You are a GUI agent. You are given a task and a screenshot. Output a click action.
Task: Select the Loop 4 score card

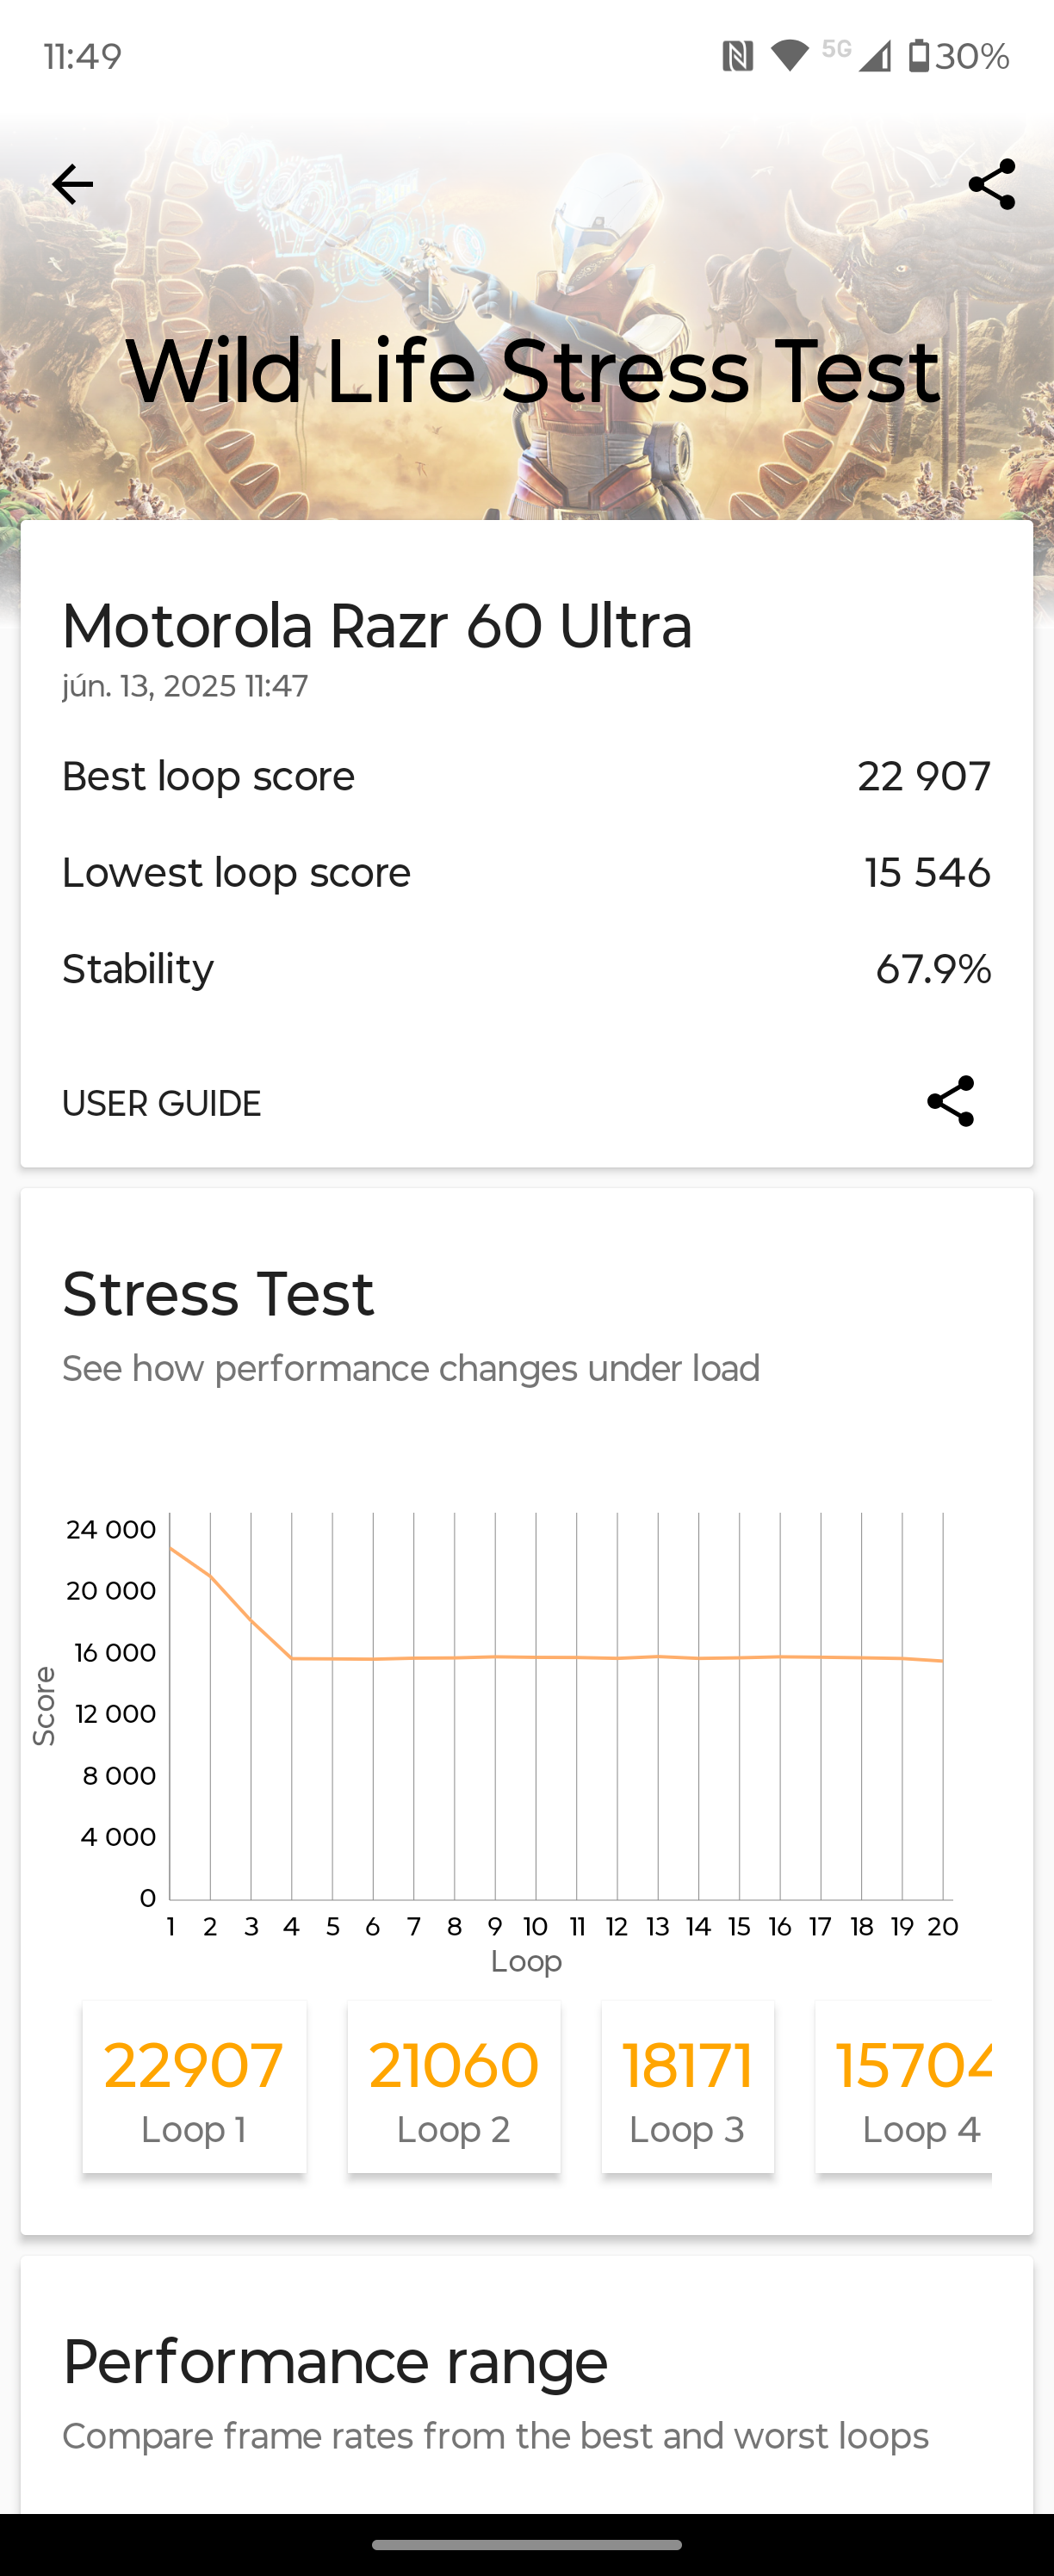tap(904, 2086)
